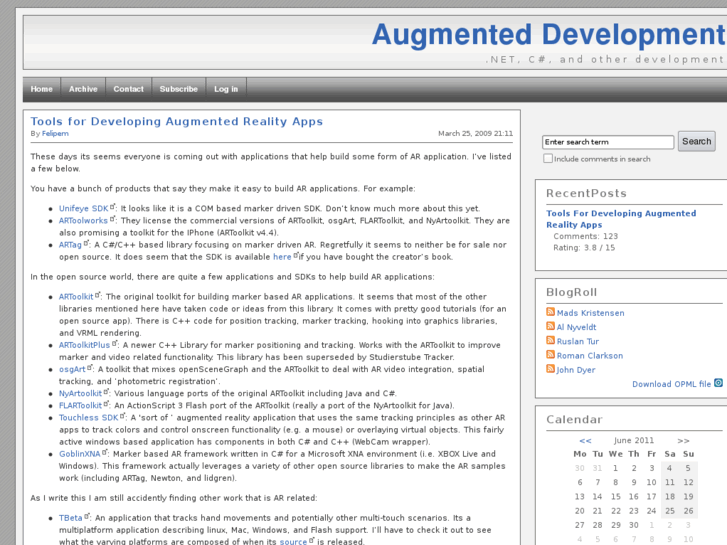Open the Unifeye SDK link
This screenshot has width=727, height=545.
pyautogui.click(x=83, y=209)
